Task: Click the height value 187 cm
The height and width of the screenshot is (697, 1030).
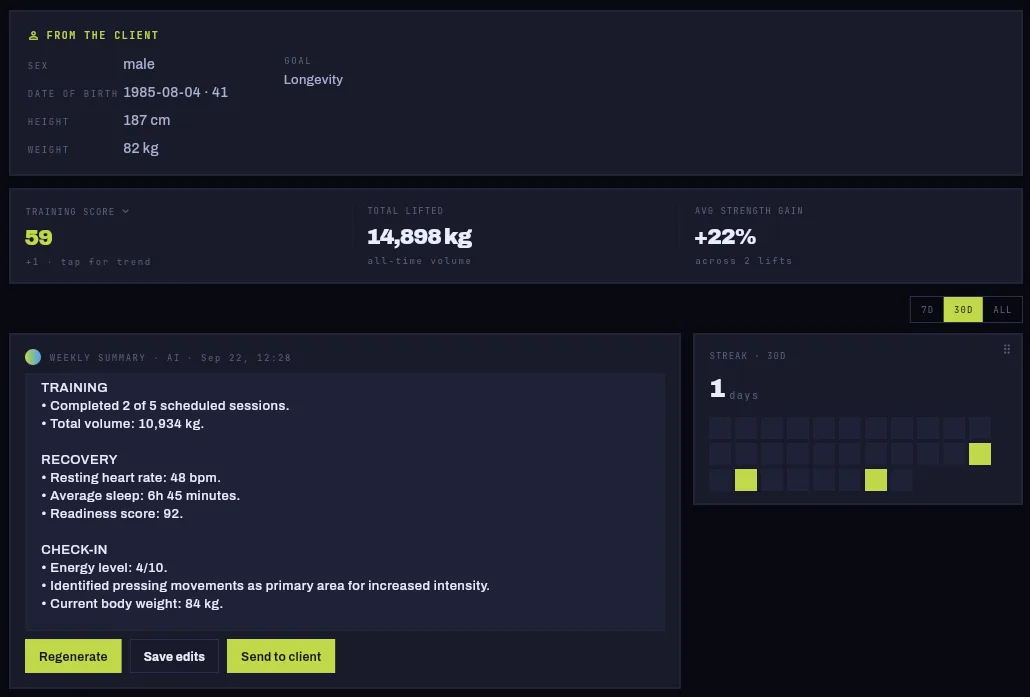Action: click(146, 120)
